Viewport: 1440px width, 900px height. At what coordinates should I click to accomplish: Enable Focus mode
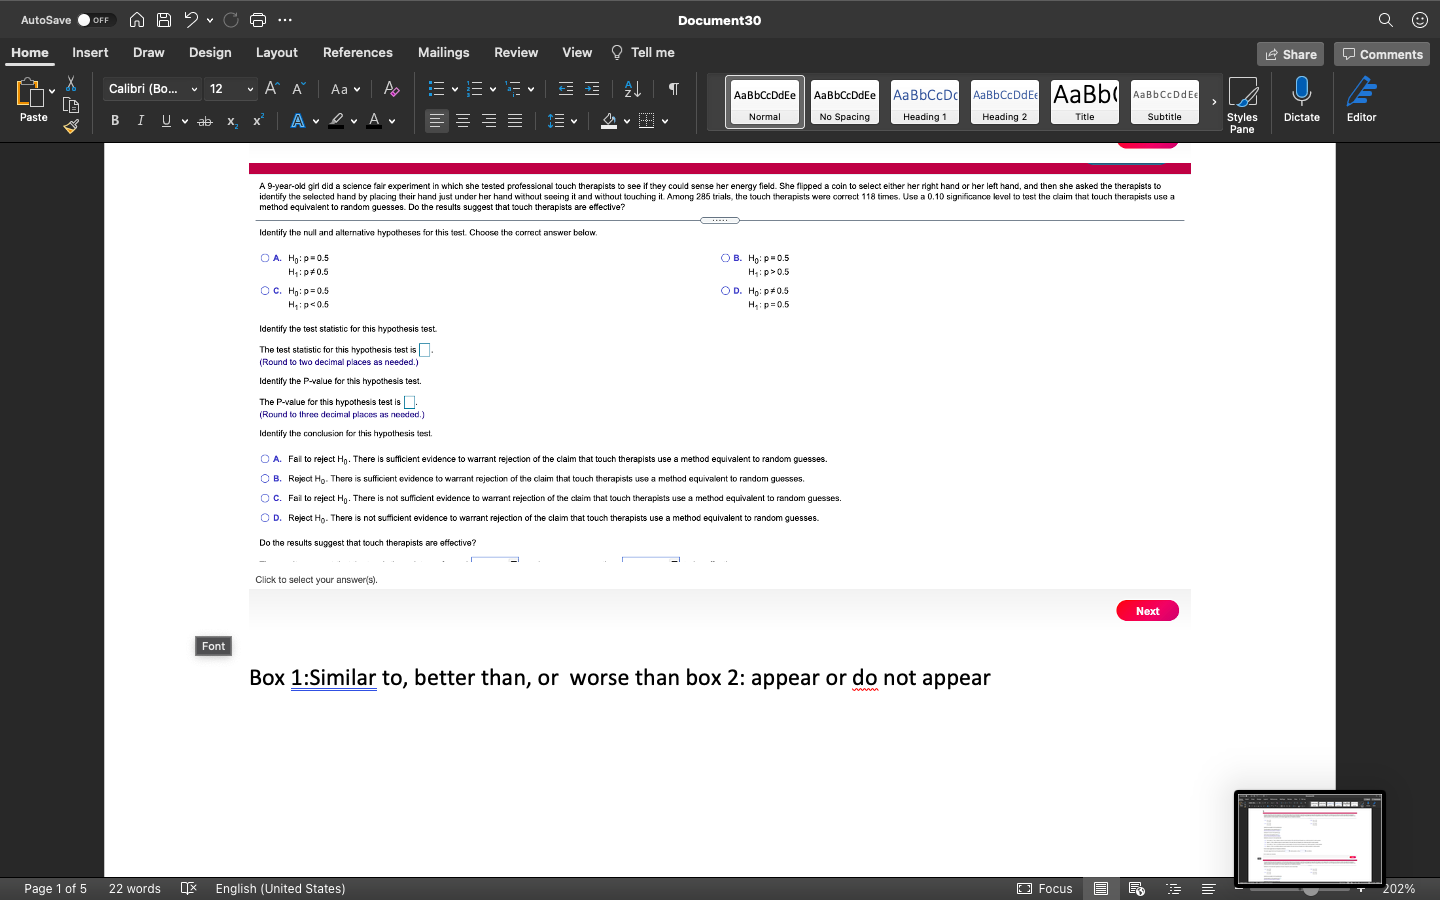1045,888
